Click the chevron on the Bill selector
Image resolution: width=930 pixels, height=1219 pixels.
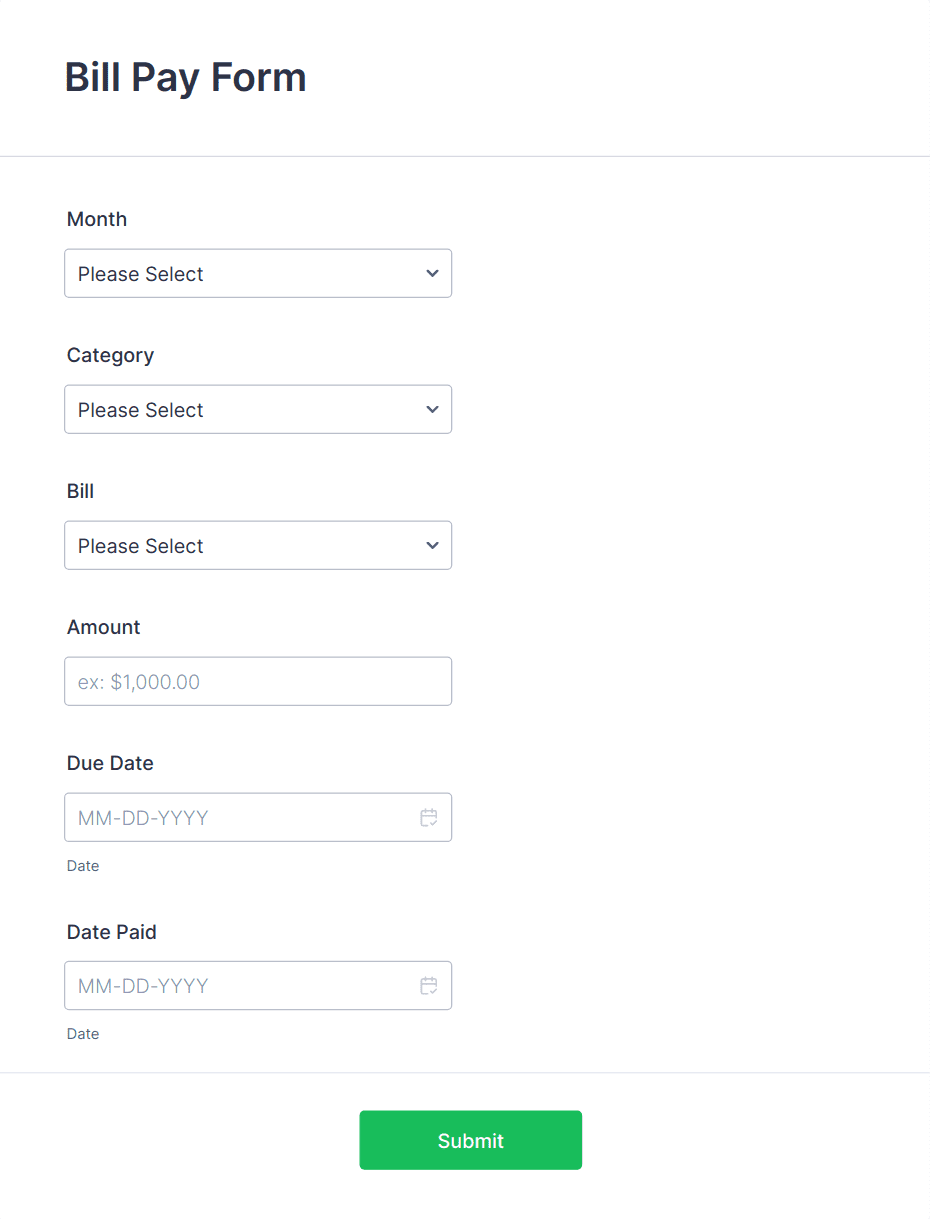point(432,545)
